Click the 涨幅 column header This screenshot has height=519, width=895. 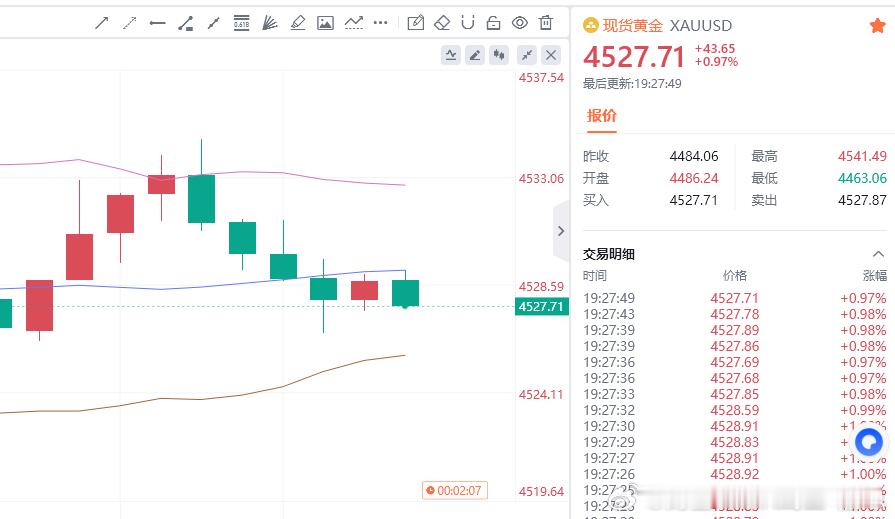[x=875, y=276]
